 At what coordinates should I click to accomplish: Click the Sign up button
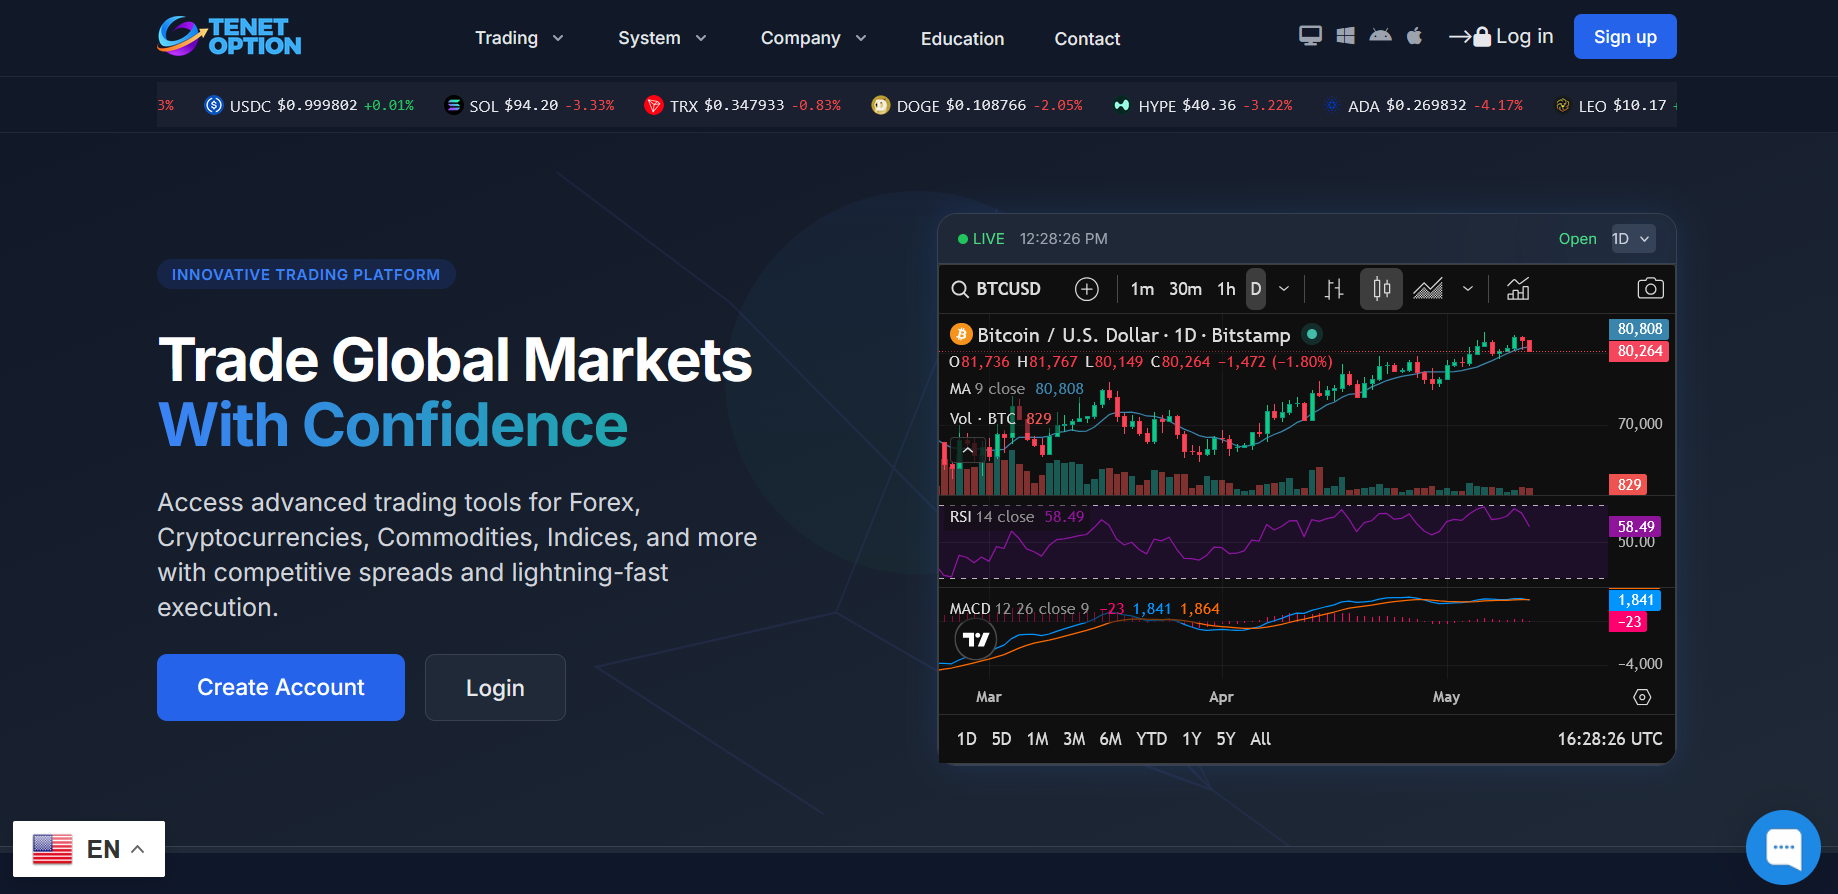[1625, 37]
